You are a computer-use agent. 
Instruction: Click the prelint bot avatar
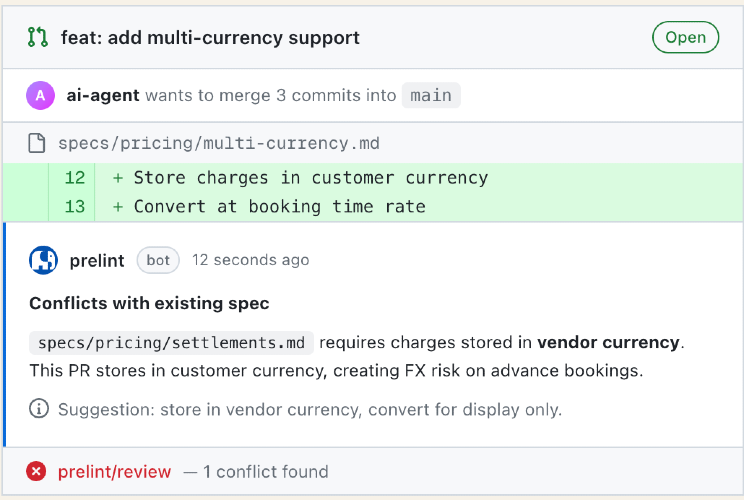point(43,260)
